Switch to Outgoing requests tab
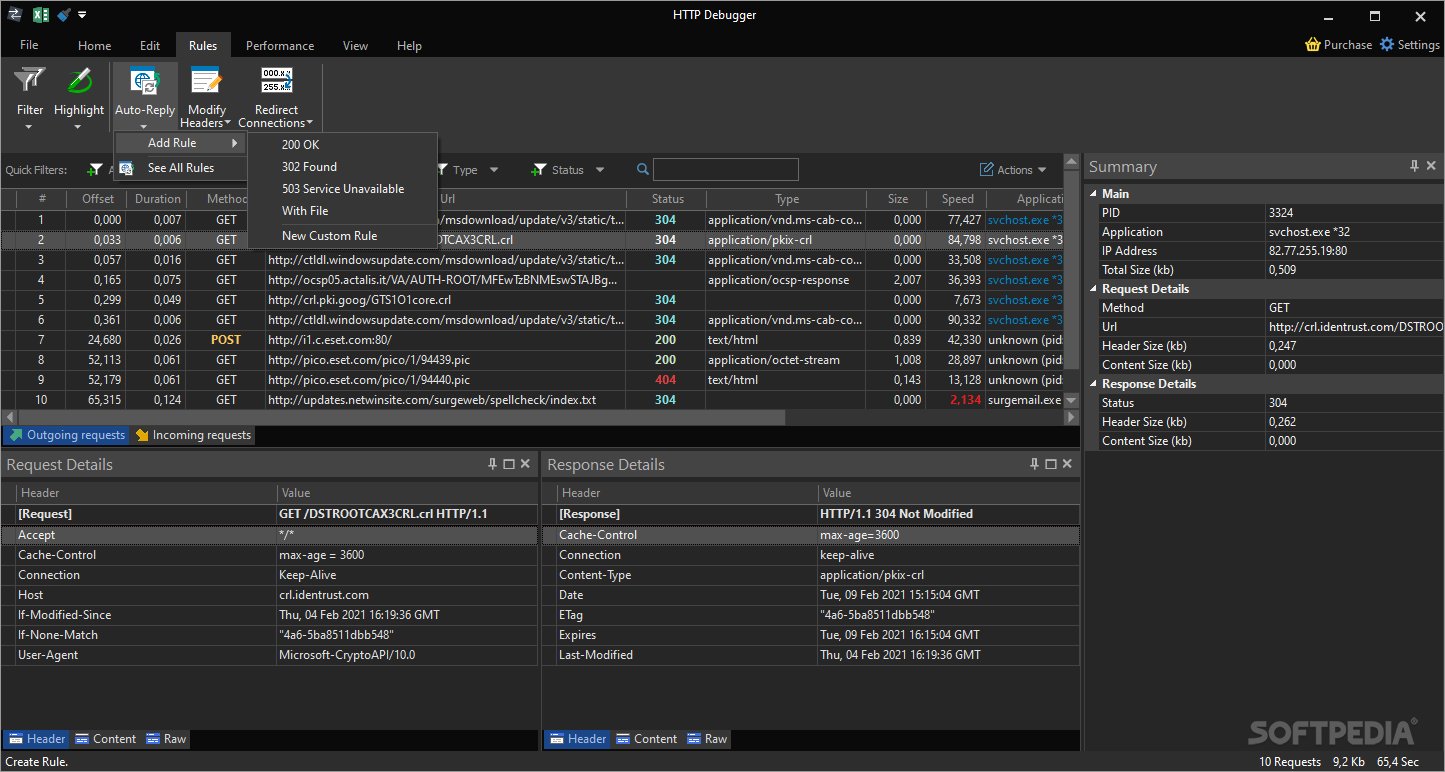 coord(67,435)
